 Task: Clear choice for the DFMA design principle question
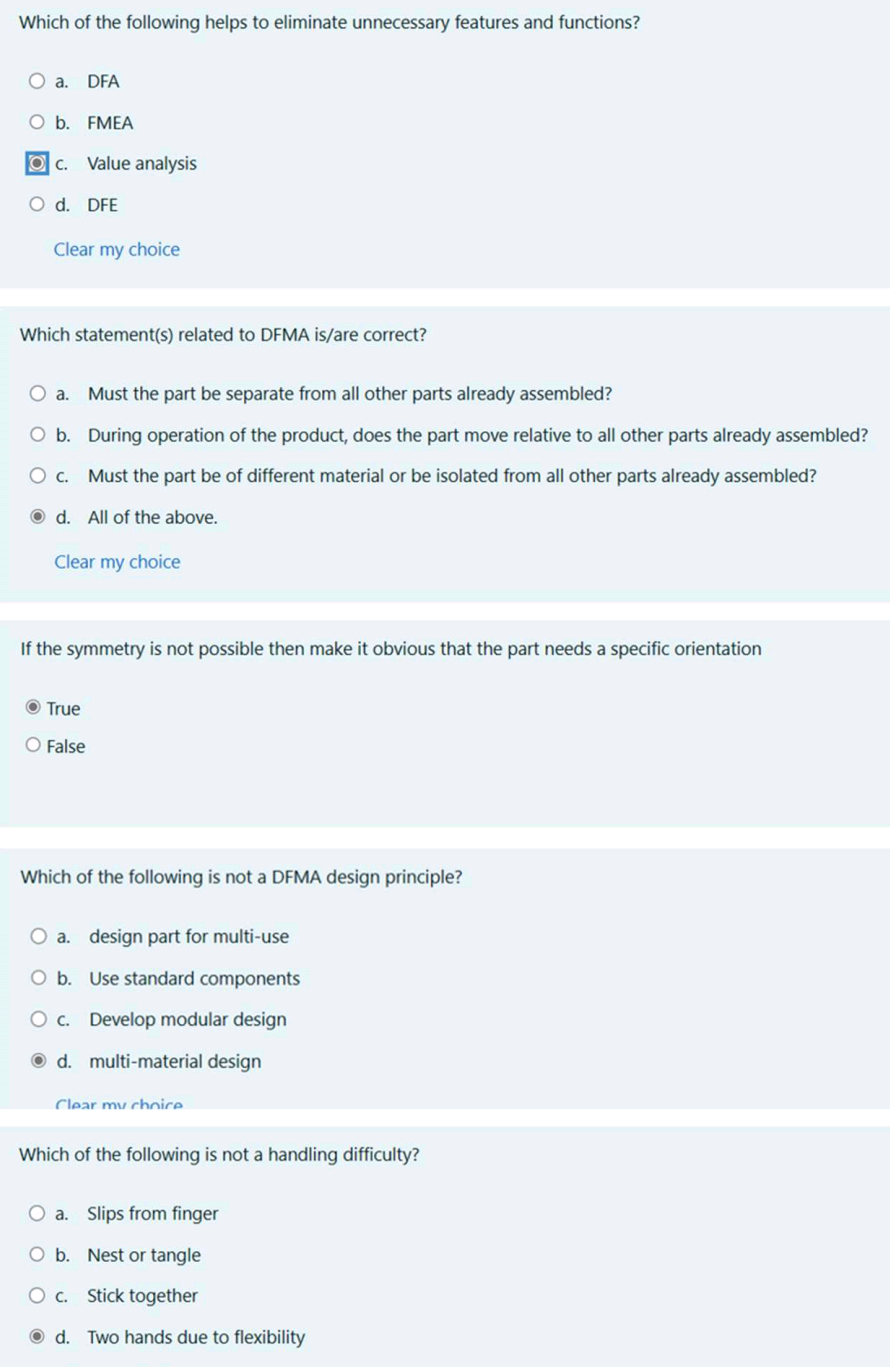tap(118, 1103)
